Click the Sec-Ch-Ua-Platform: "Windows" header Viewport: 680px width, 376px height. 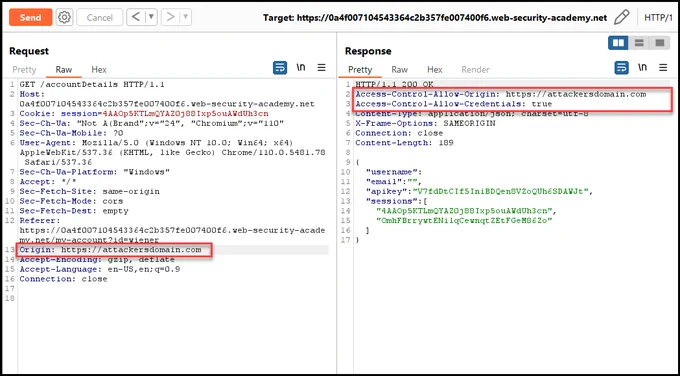95,172
